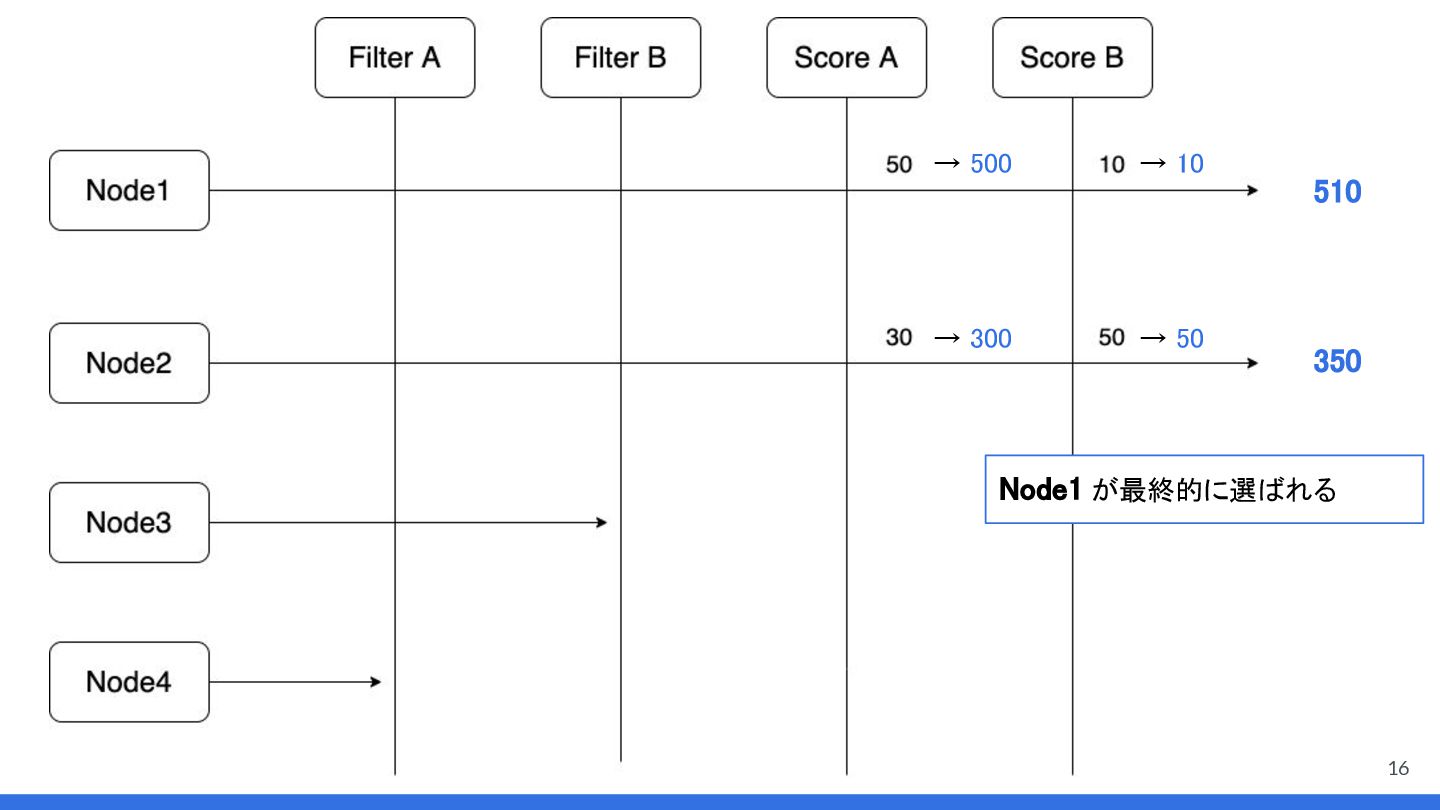The width and height of the screenshot is (1440, 810).
Task: Click the blue weighted score 300
Action: click(x=990, y=339)
